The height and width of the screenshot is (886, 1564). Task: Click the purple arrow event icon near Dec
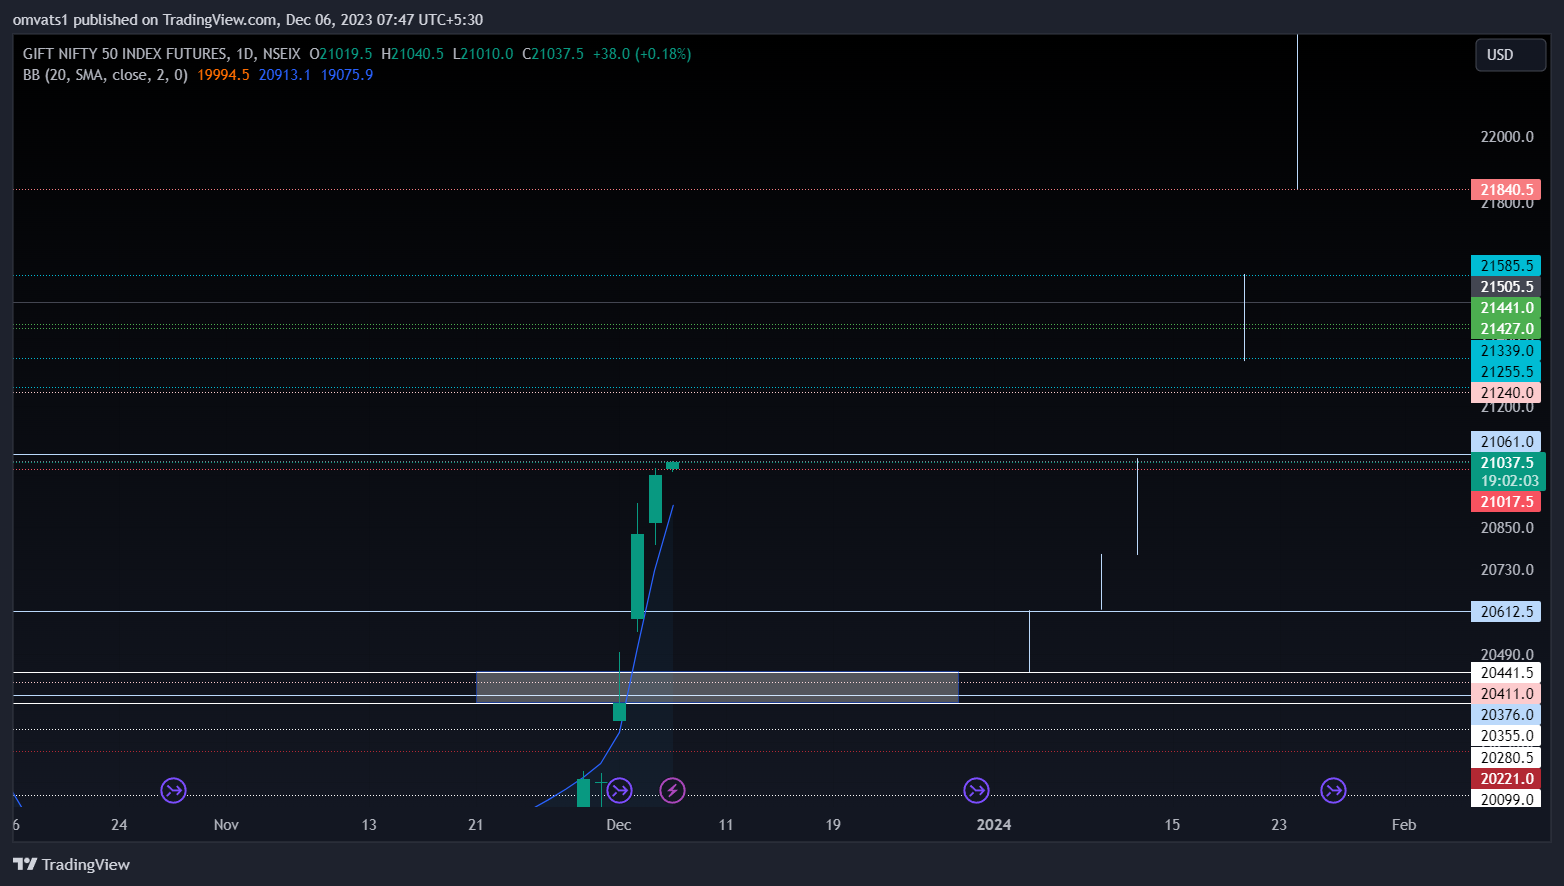pyautogui.click(x=619, y=791)
